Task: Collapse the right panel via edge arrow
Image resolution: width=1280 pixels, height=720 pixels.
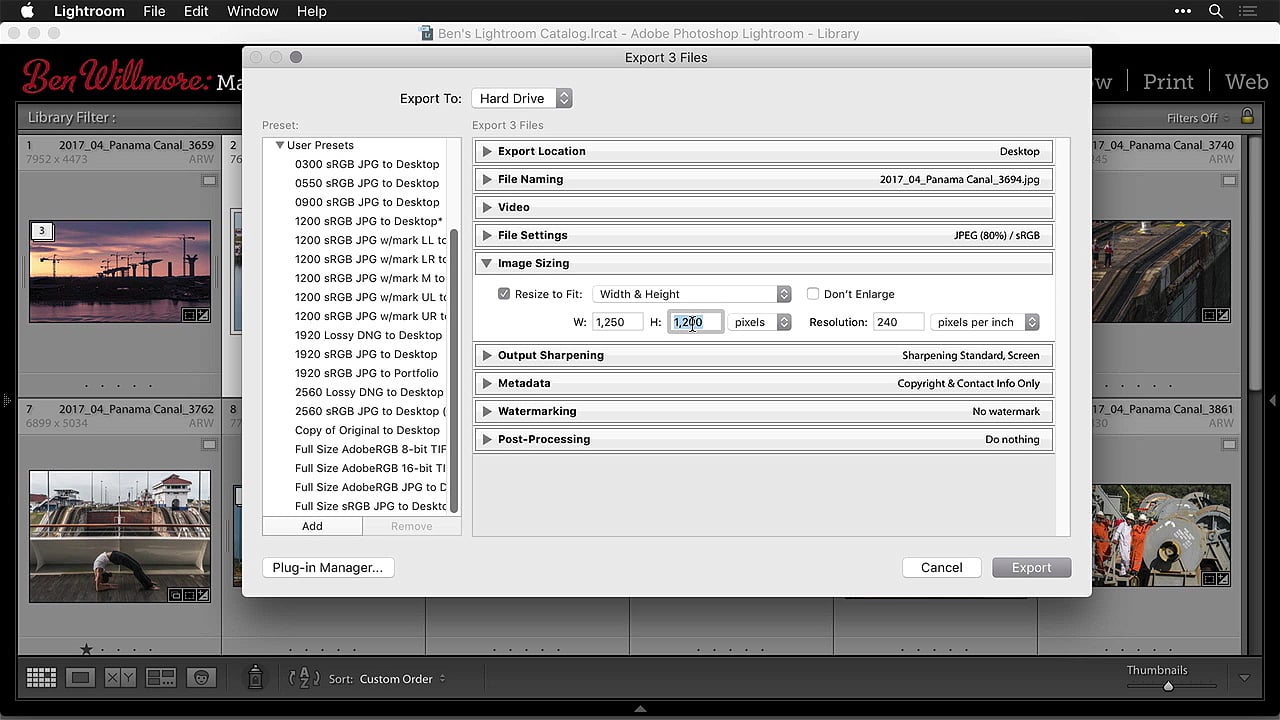Action: click(x=1273, y=400)
